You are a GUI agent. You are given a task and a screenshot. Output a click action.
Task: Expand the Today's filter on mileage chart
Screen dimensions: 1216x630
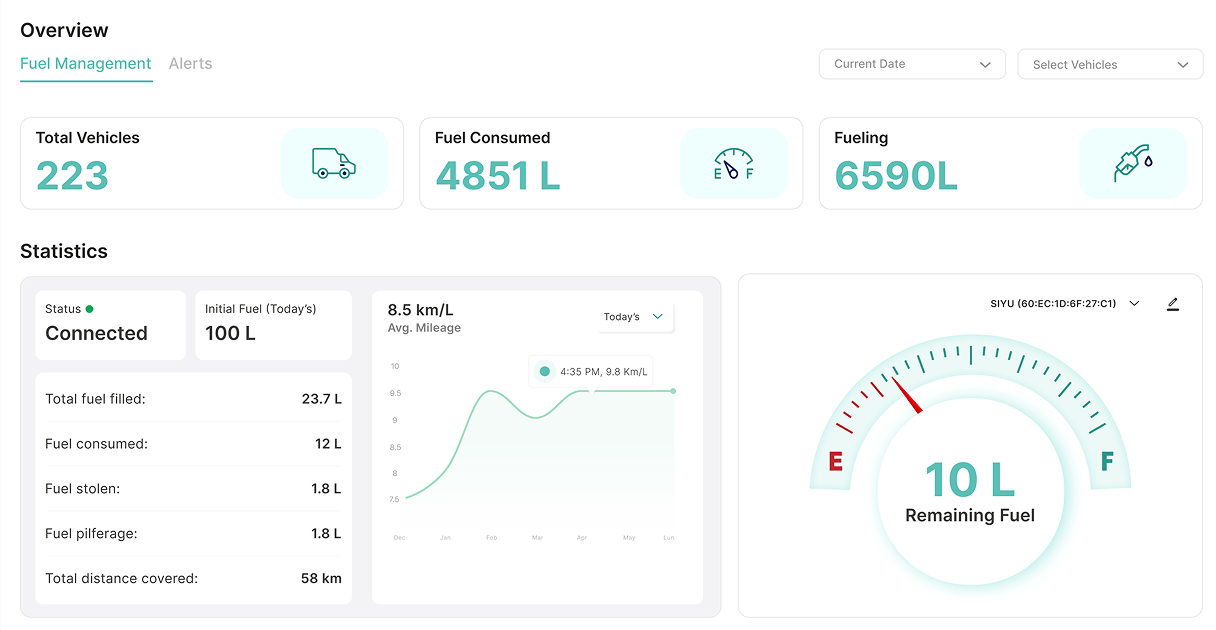(x=634, y=316)
